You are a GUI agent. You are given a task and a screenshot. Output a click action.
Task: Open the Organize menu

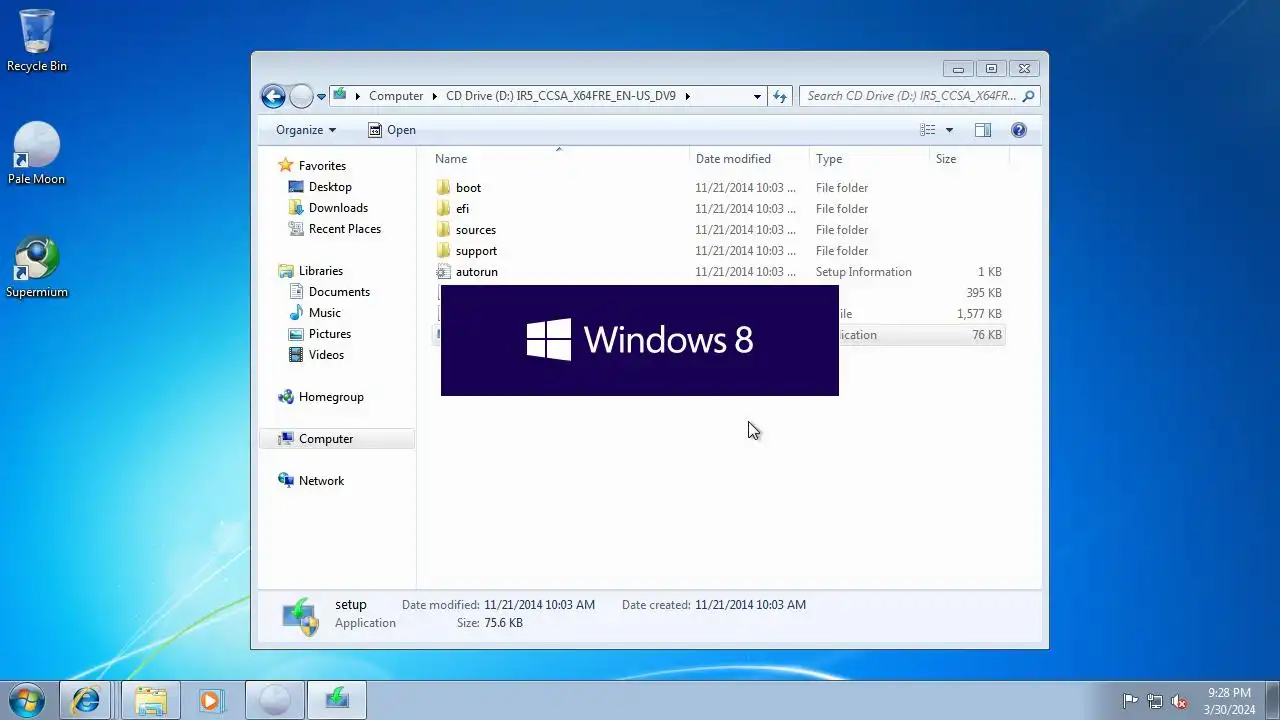point(306,130)
